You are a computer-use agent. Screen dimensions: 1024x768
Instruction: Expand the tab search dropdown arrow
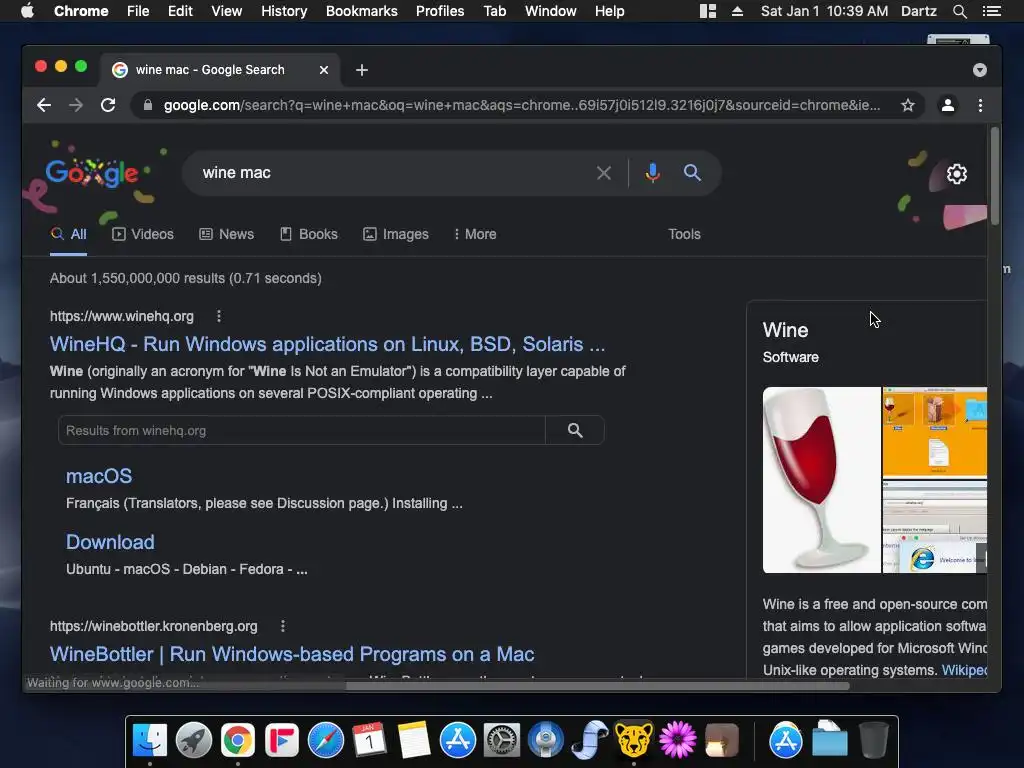click(980, 70)
